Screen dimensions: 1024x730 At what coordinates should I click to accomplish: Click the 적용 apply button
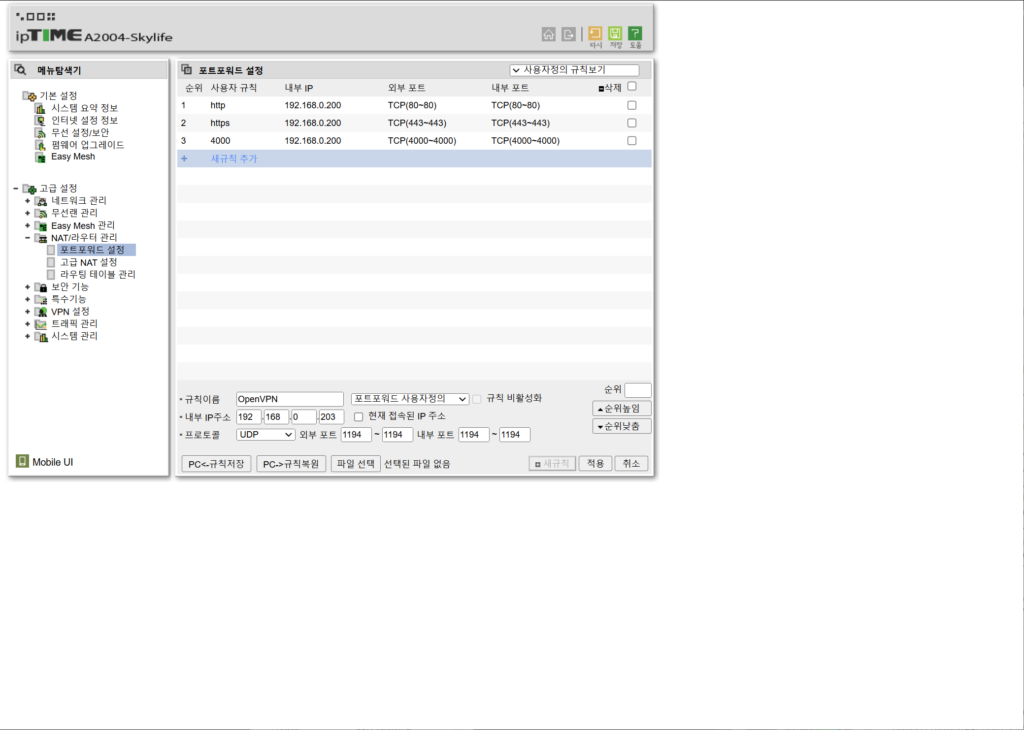pyautogui.click(x=595, y=464)
